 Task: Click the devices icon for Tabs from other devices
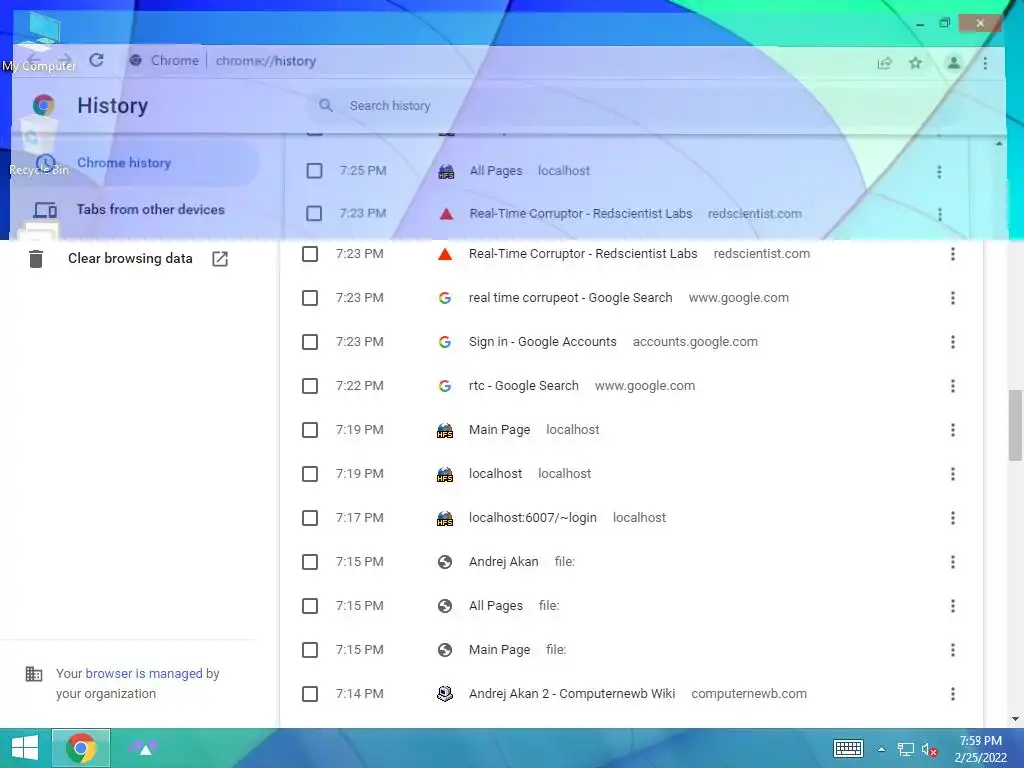45,210
